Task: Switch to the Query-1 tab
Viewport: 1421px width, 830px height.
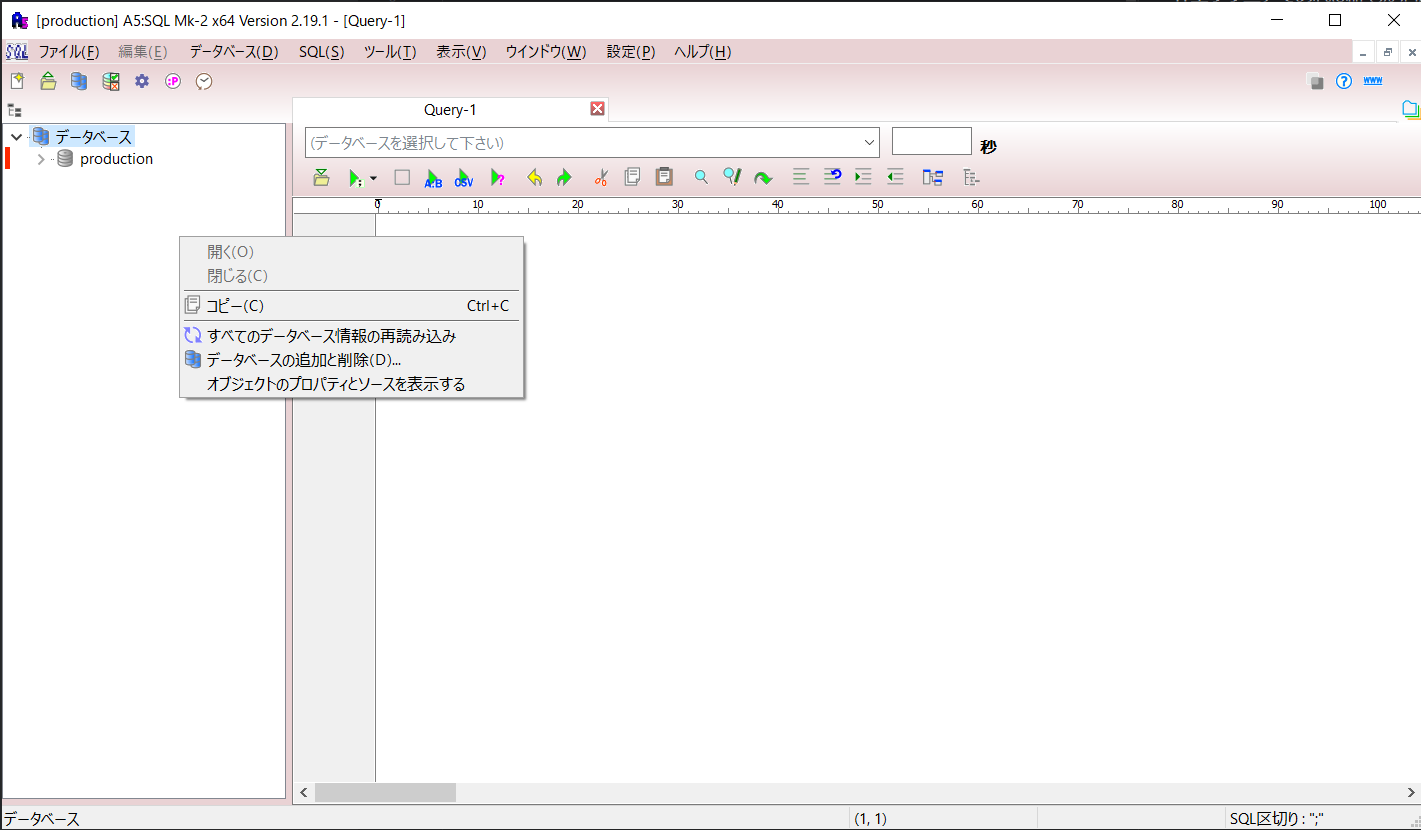Action: 450,110
